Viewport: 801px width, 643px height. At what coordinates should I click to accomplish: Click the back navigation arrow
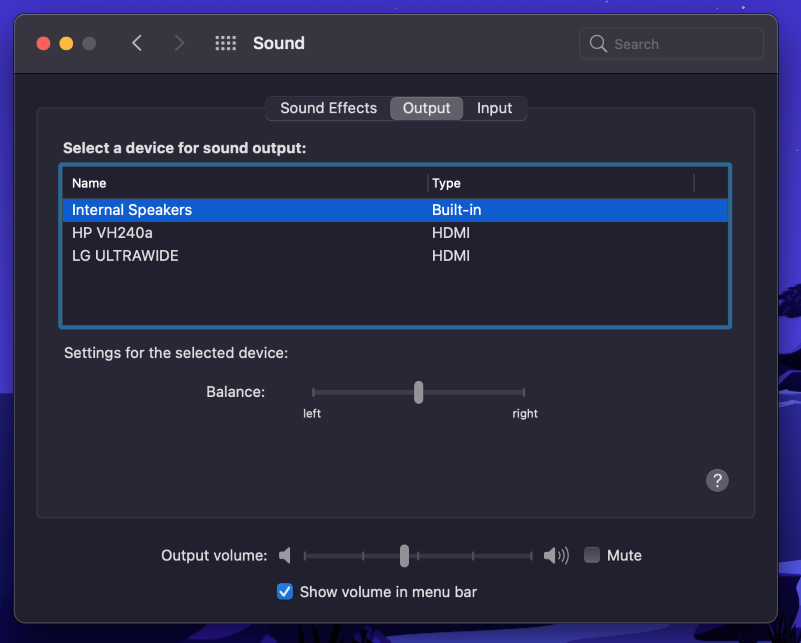point(137,43)
